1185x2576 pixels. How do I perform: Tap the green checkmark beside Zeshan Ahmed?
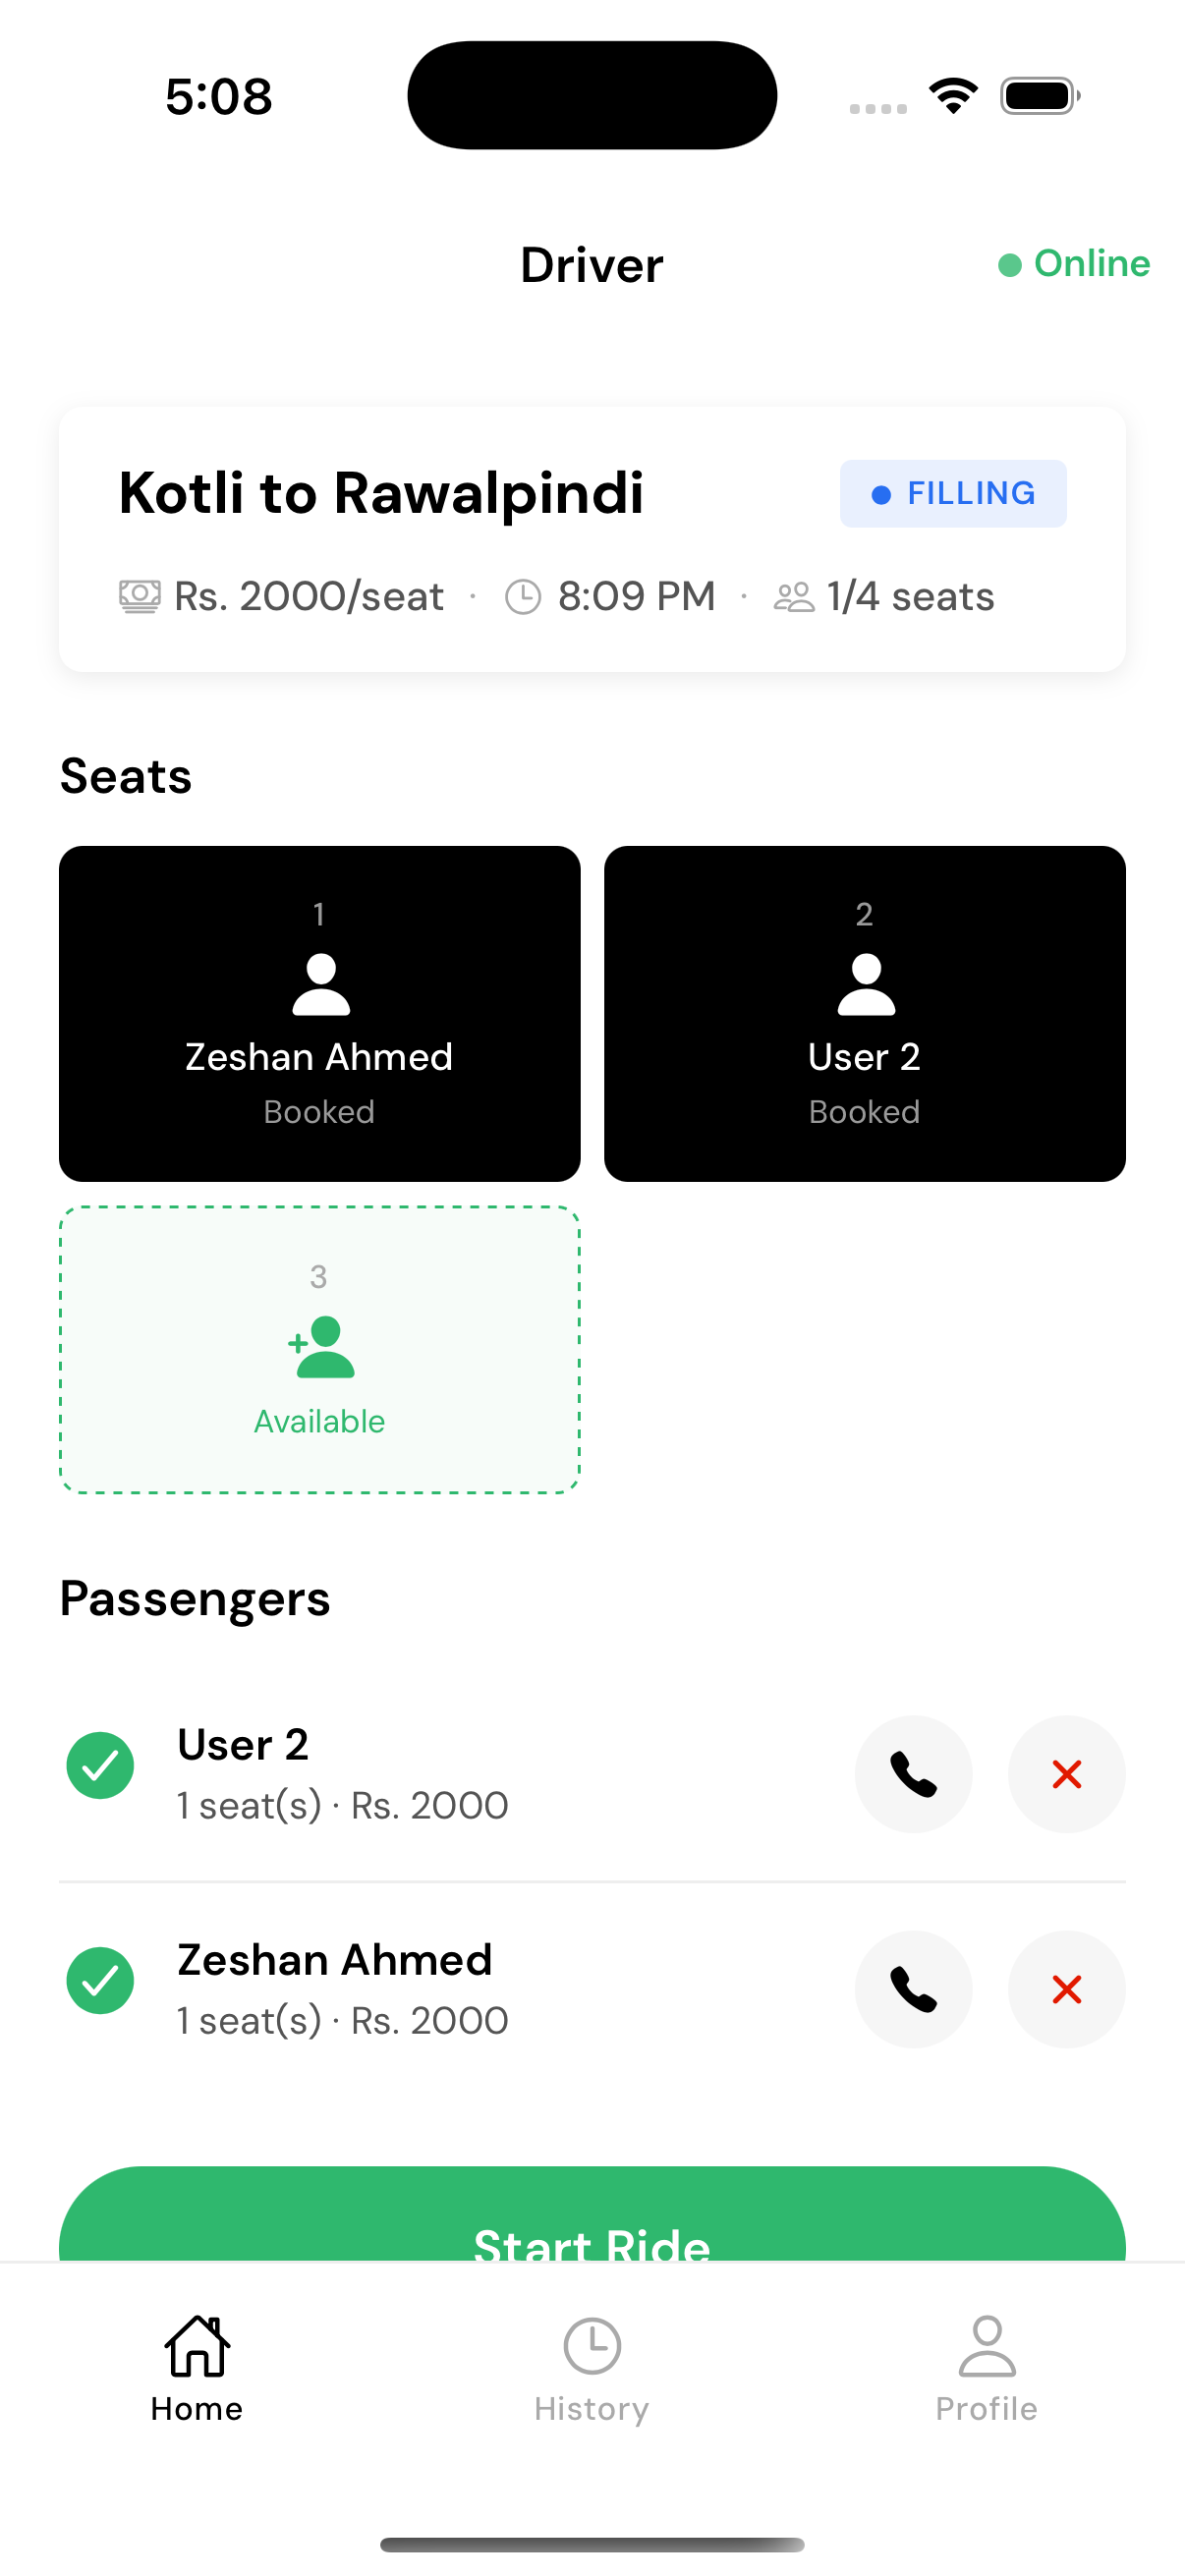tap(100, 1981)
